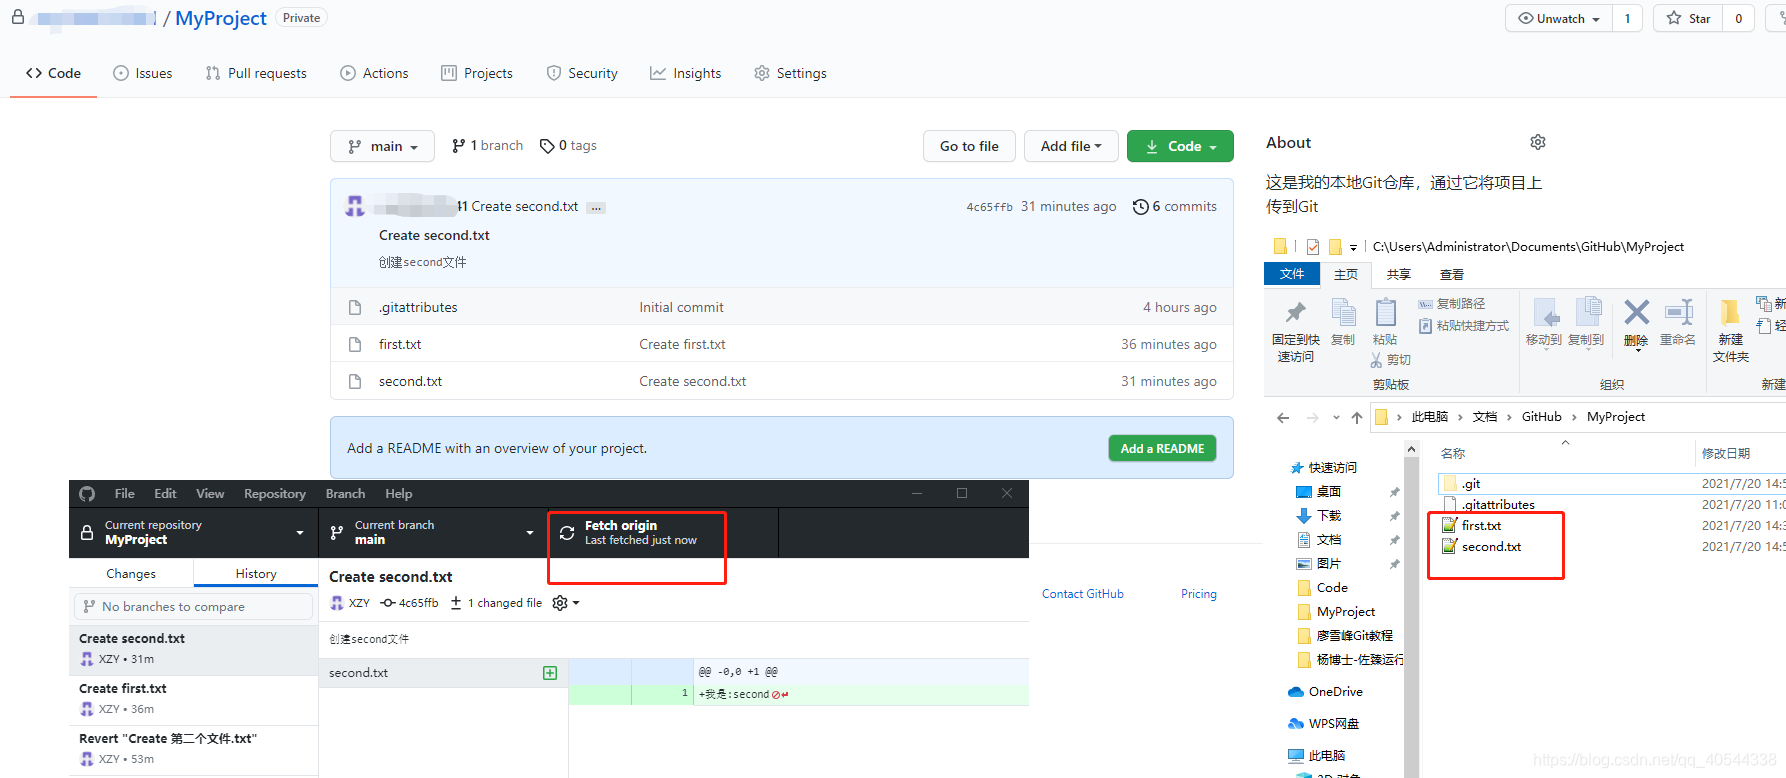Open the File menu in GitHub Desktop
Image resolution: width=1786 pixels, height=778 pixels.
coord(125,494)
